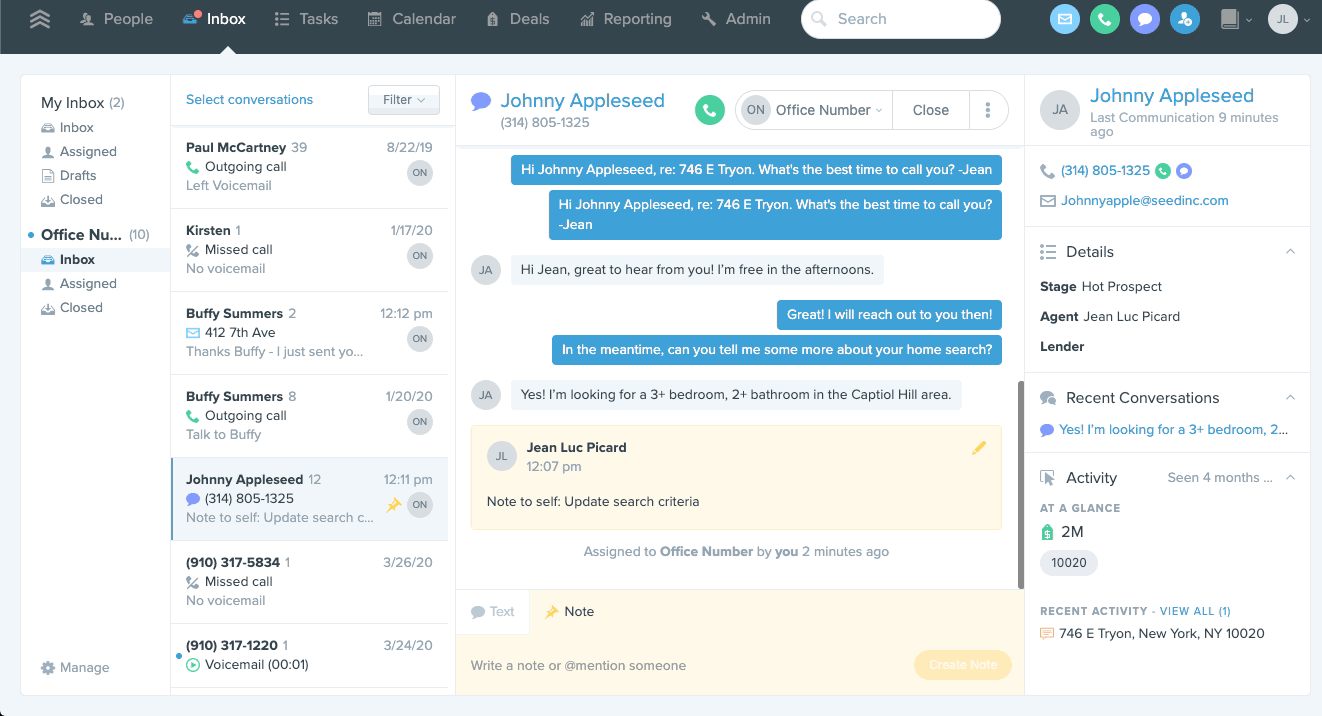This screenshot has height=716, width=1322.
Task: Switch to the Note tab in composer
Action: point(569,612)
